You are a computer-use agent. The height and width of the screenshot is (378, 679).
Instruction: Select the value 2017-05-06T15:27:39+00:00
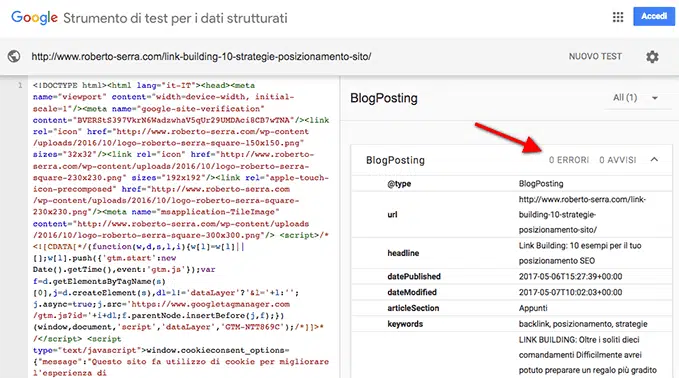click(x=570, y=276)
